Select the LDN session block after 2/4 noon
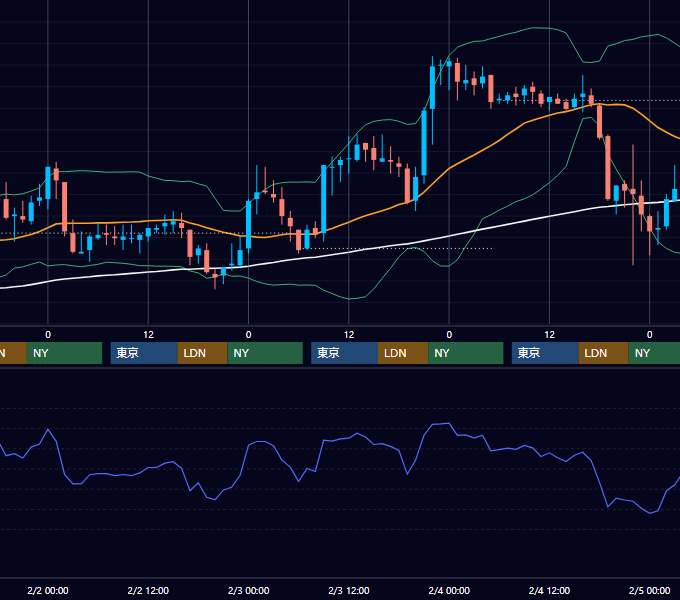This screenshot has height=600, width=680. 604,353
